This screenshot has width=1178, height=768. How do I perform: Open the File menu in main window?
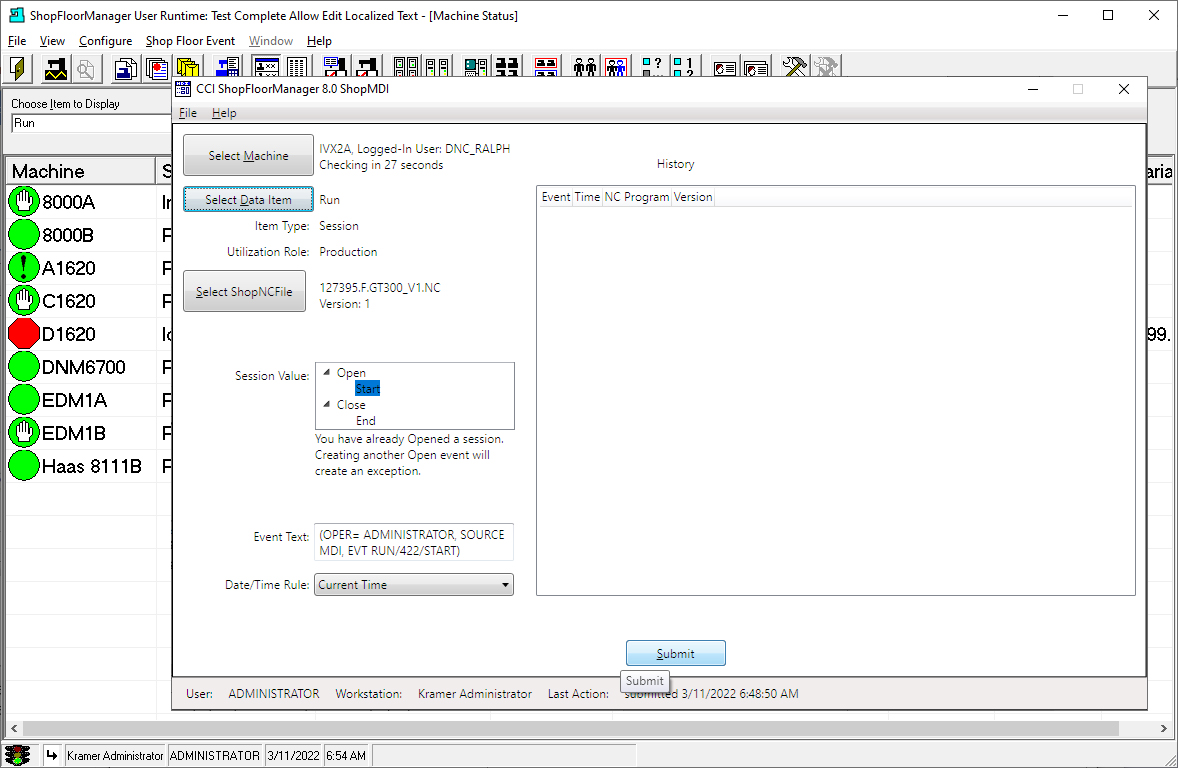pyautogui.click(x=17, y=41)
